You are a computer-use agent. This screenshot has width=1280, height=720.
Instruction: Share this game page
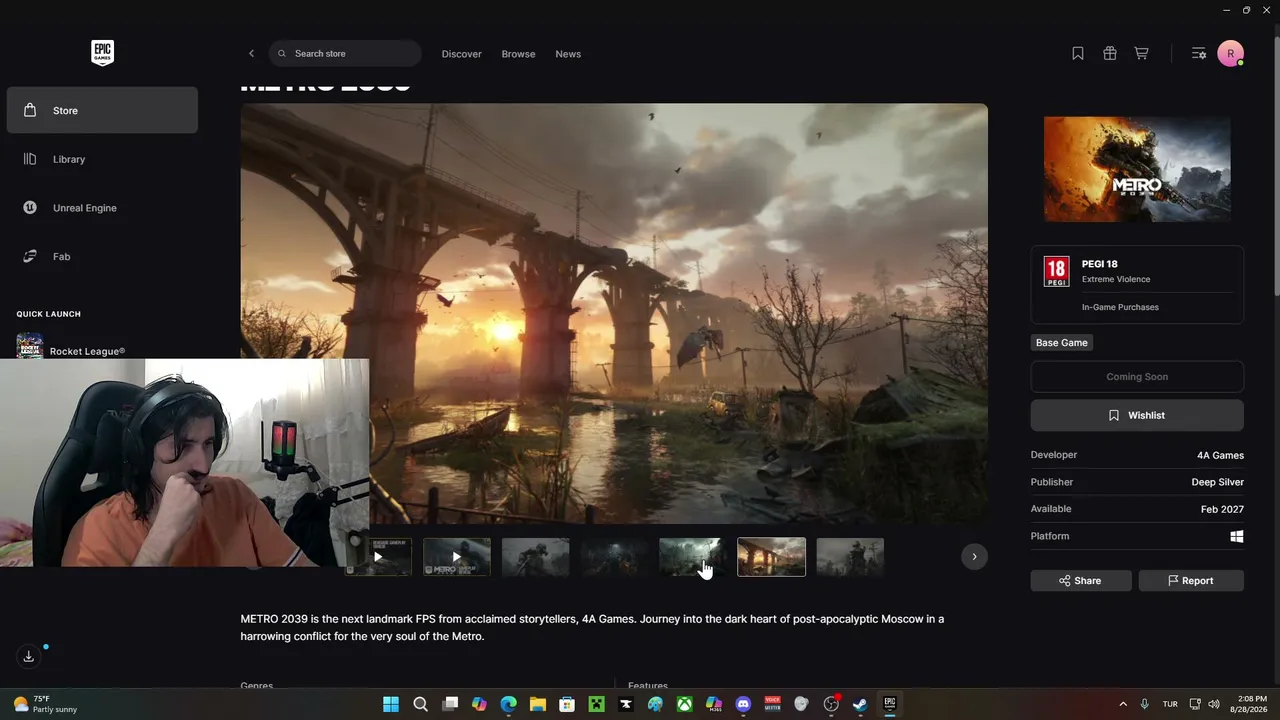click(1081, 581)
